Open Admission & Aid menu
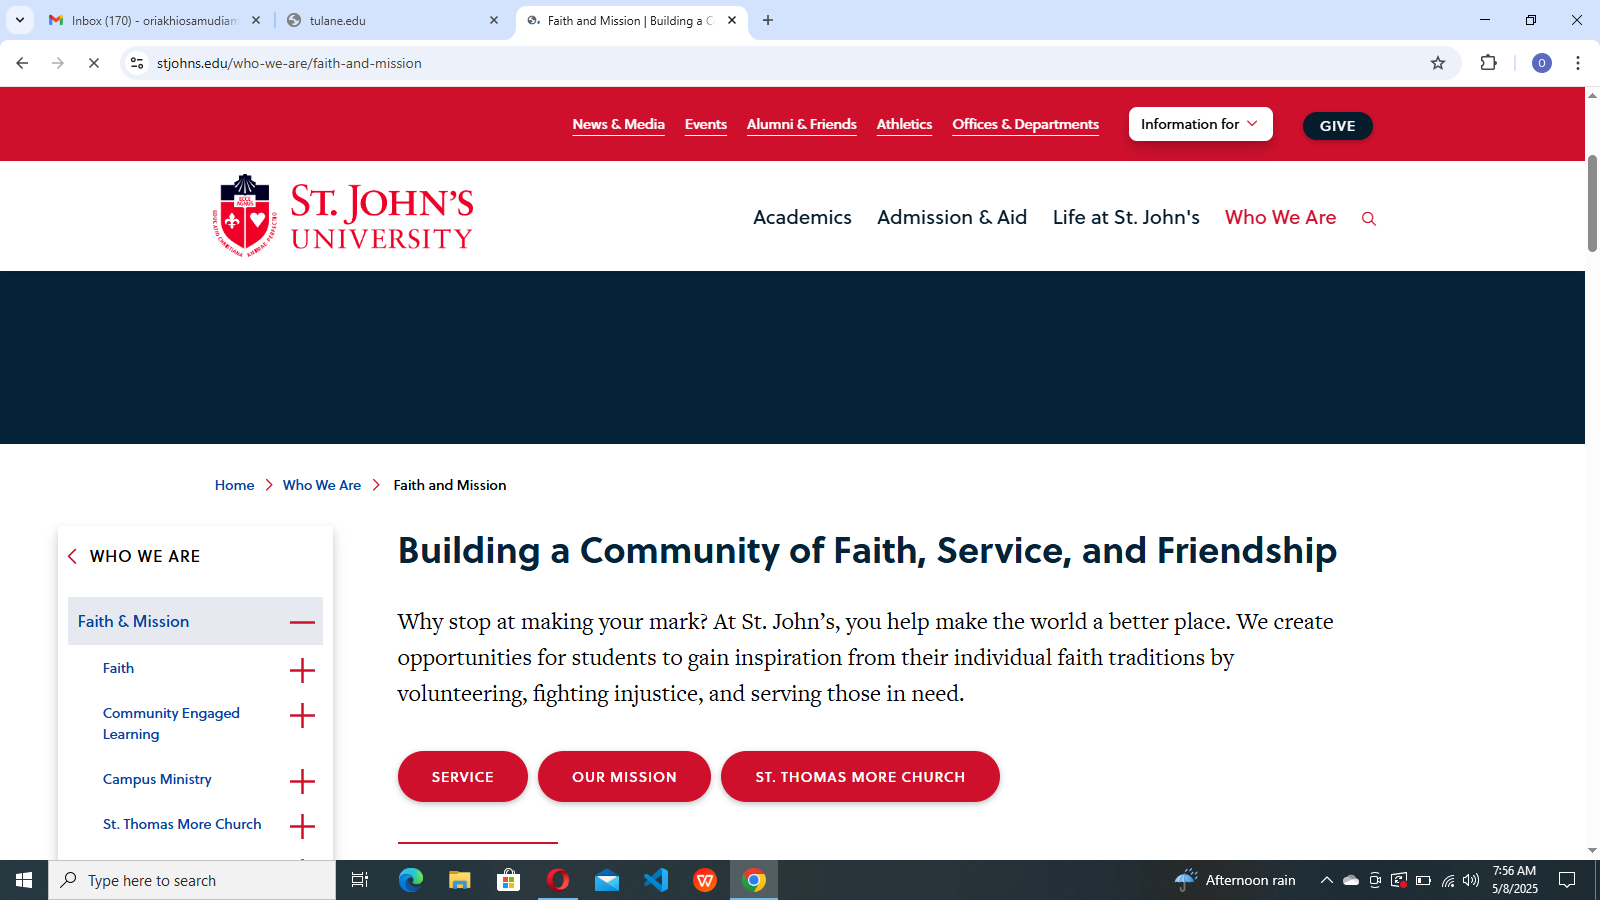The image size is (1600, 900). (952, 217)
